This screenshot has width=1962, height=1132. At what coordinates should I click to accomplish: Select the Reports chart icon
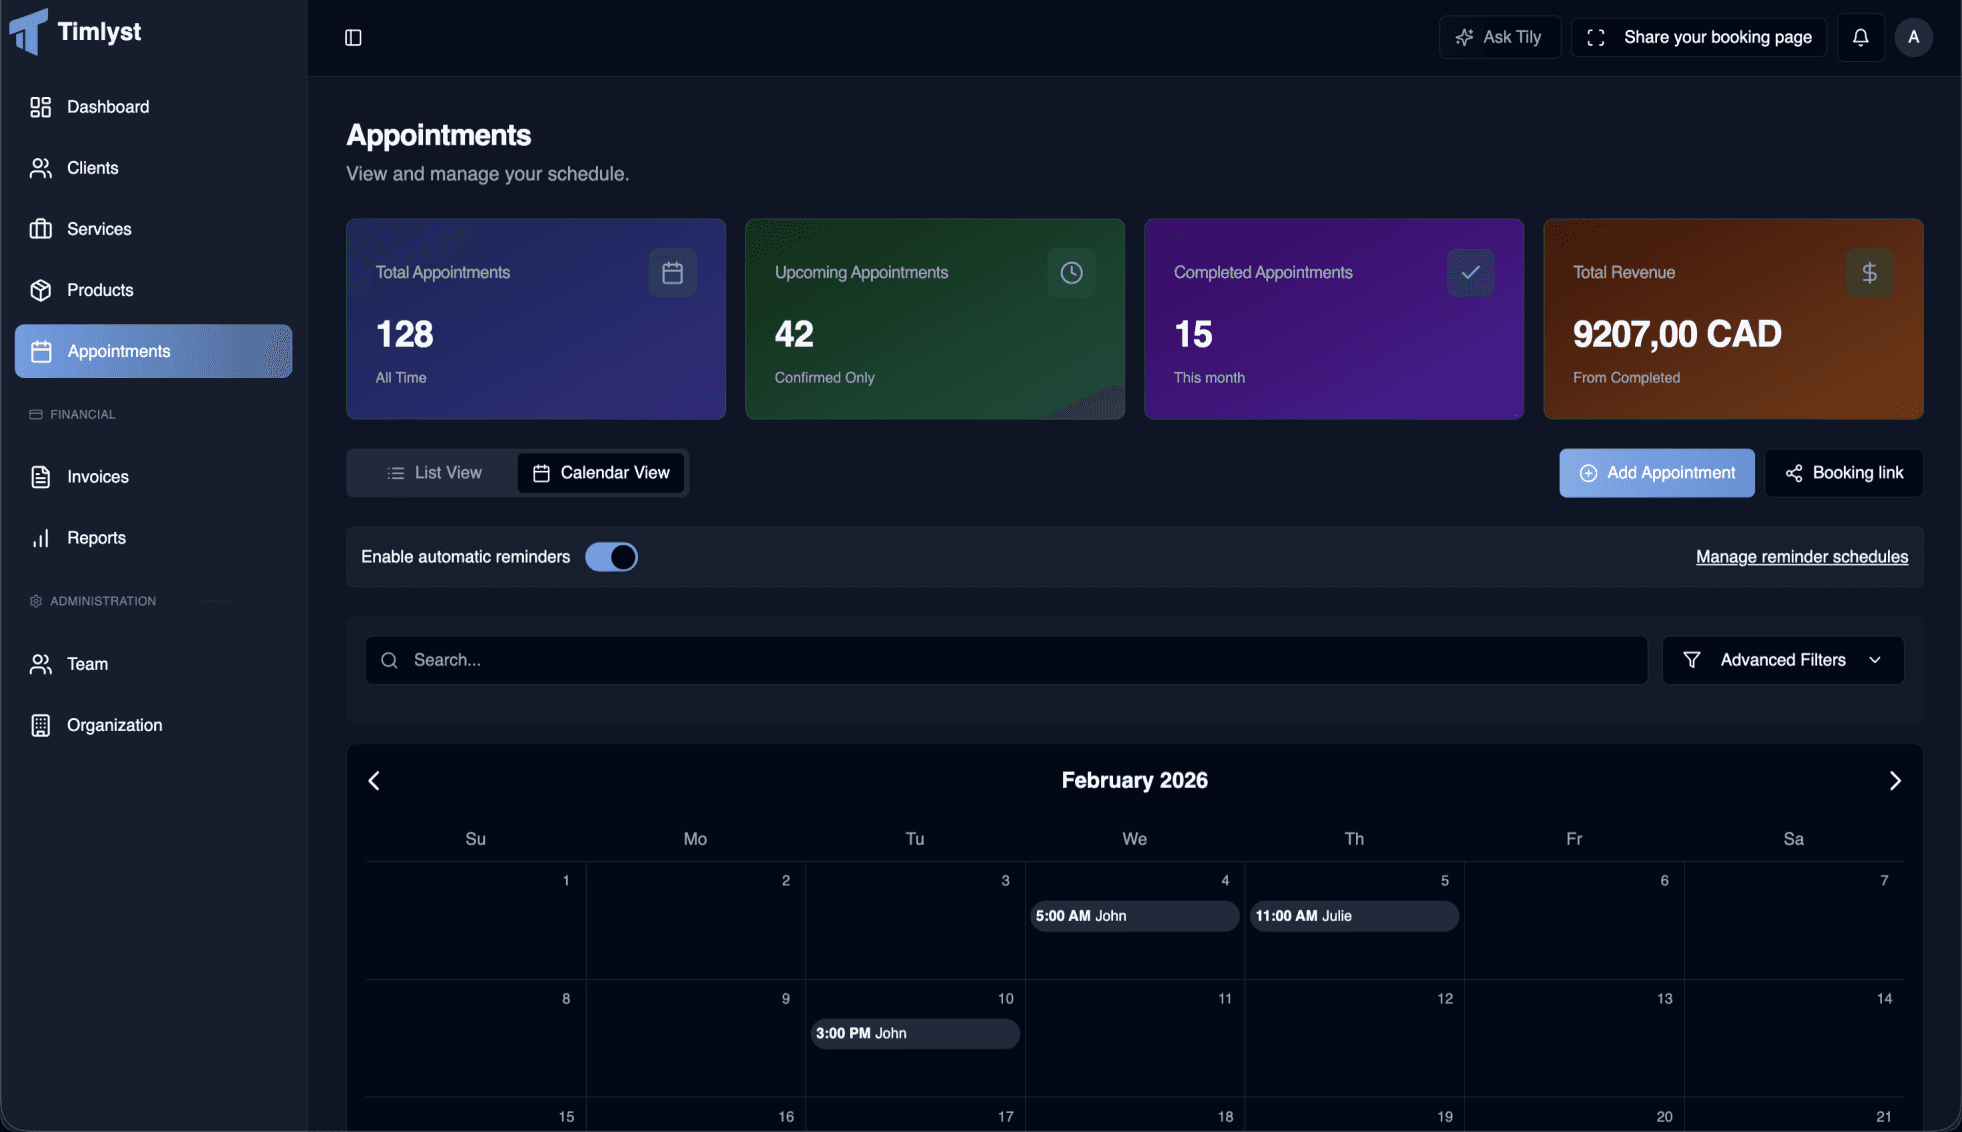coord(40,538)
